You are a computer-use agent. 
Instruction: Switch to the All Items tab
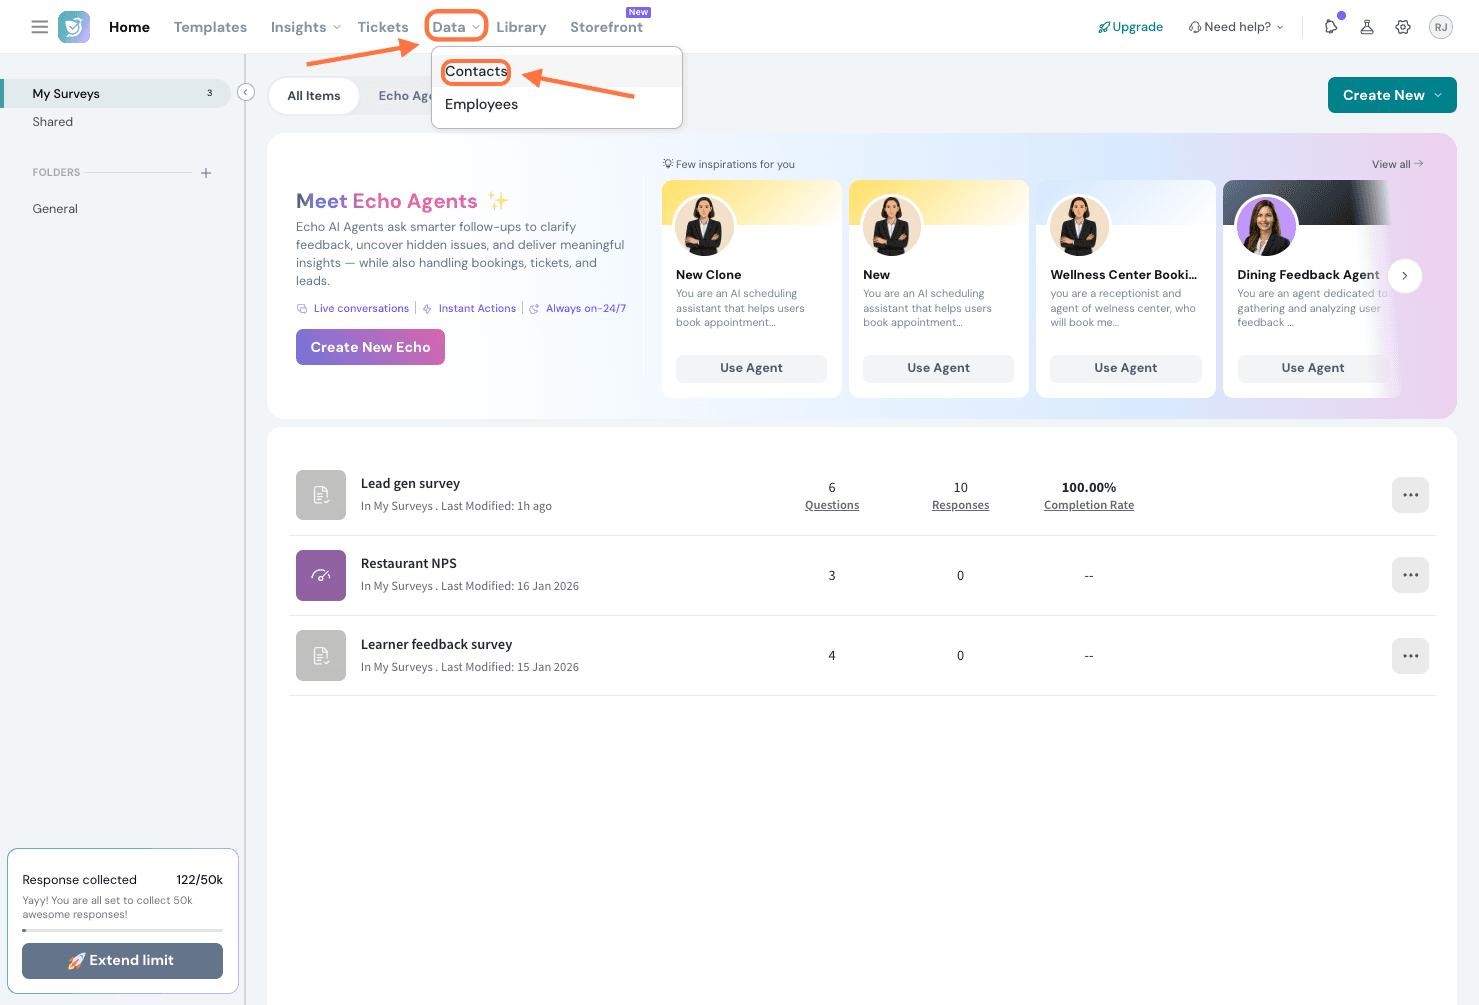click(314, 96)
